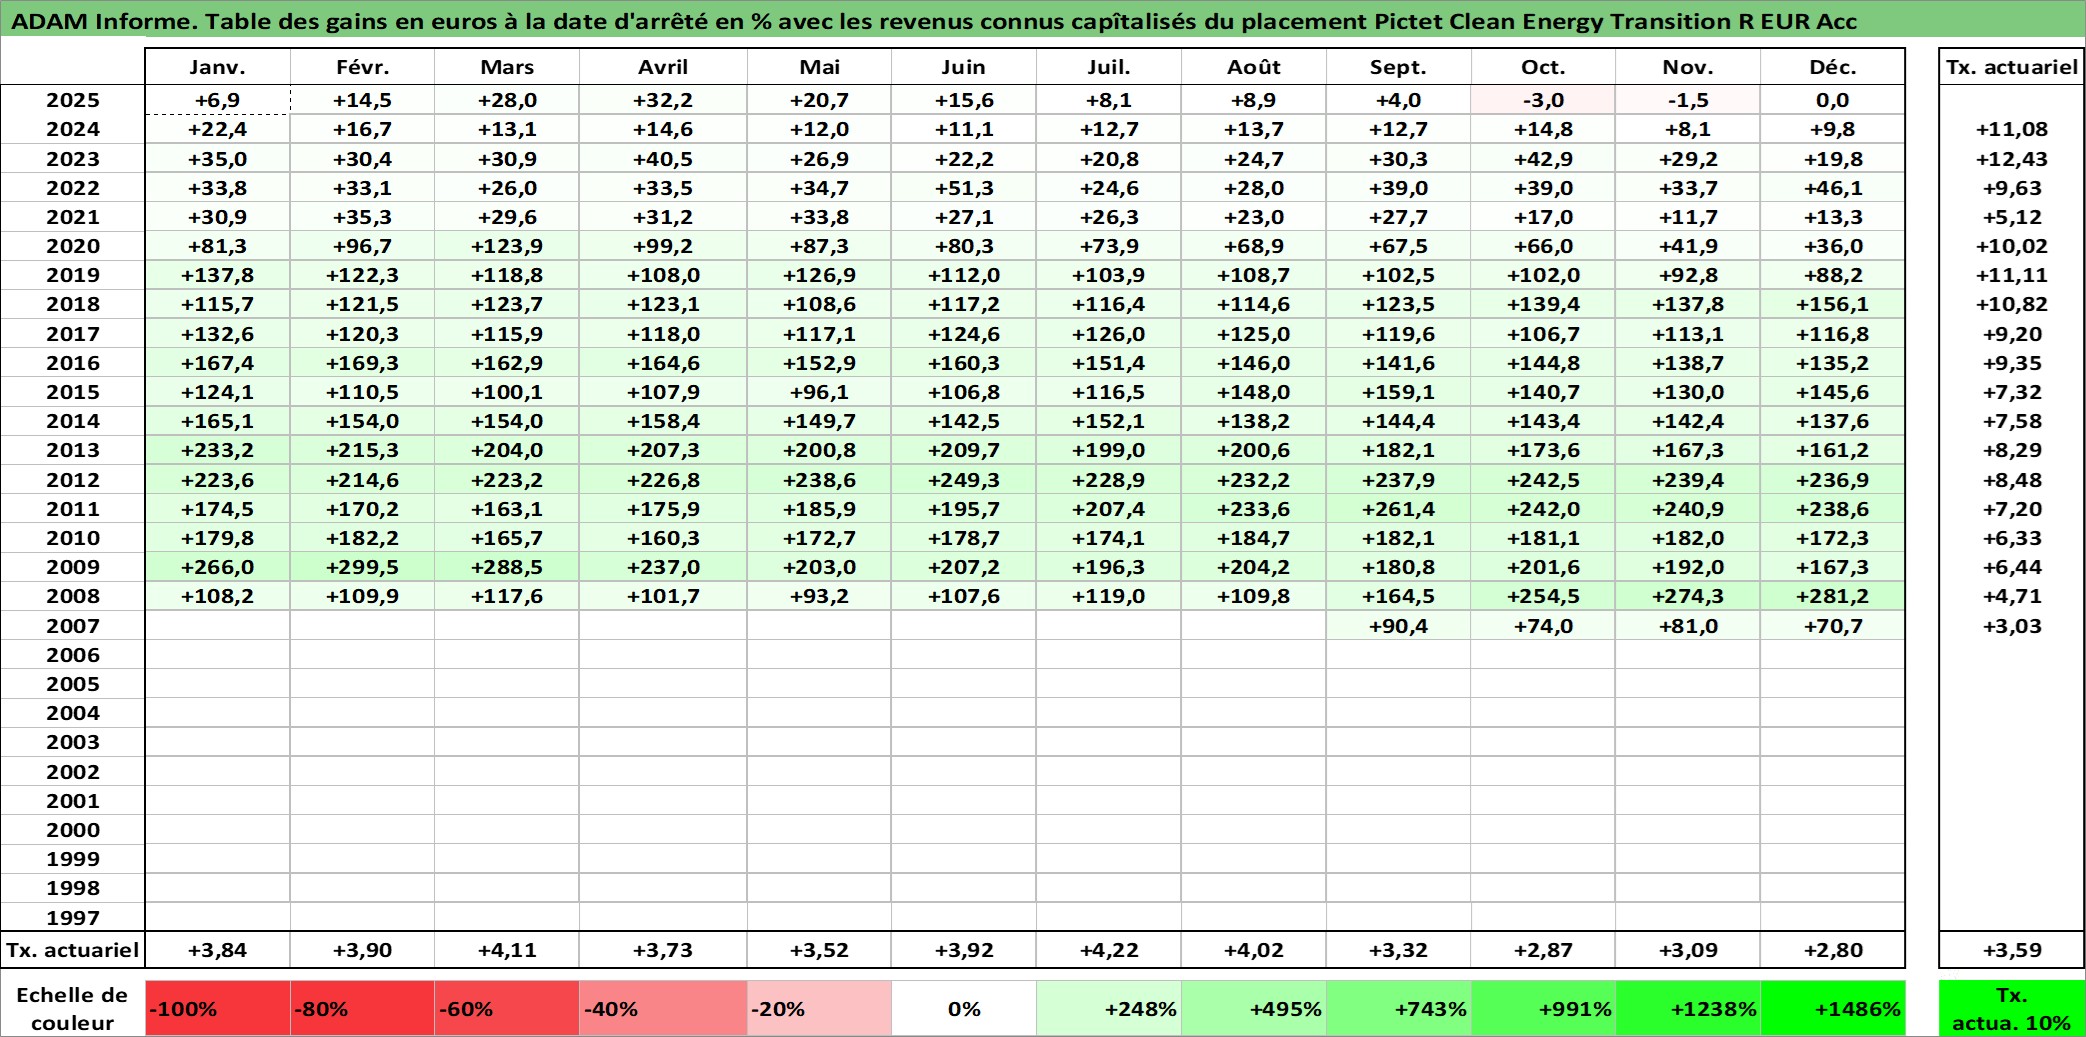The width and height of the screenshot is (2086, 1037).
Task: Click the +2,80 monthly rate for Déc.
Action: (x=1833, y=950)
